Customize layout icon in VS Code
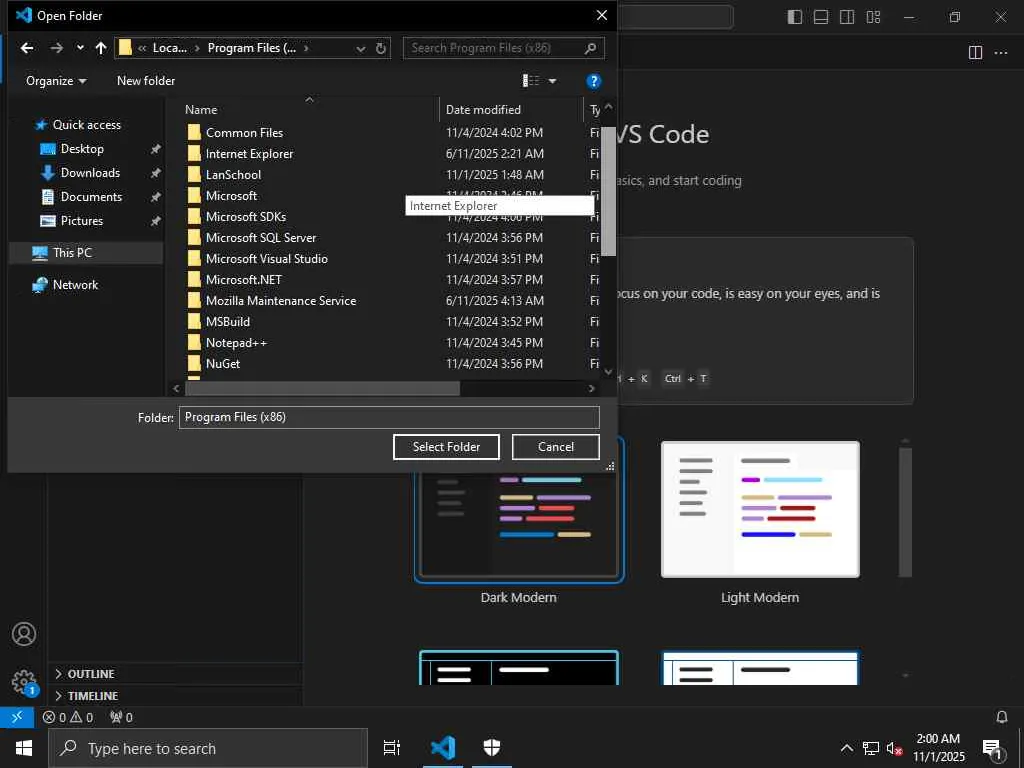The height and width of the screenshot is (768, 1024). tap(873, 17)
